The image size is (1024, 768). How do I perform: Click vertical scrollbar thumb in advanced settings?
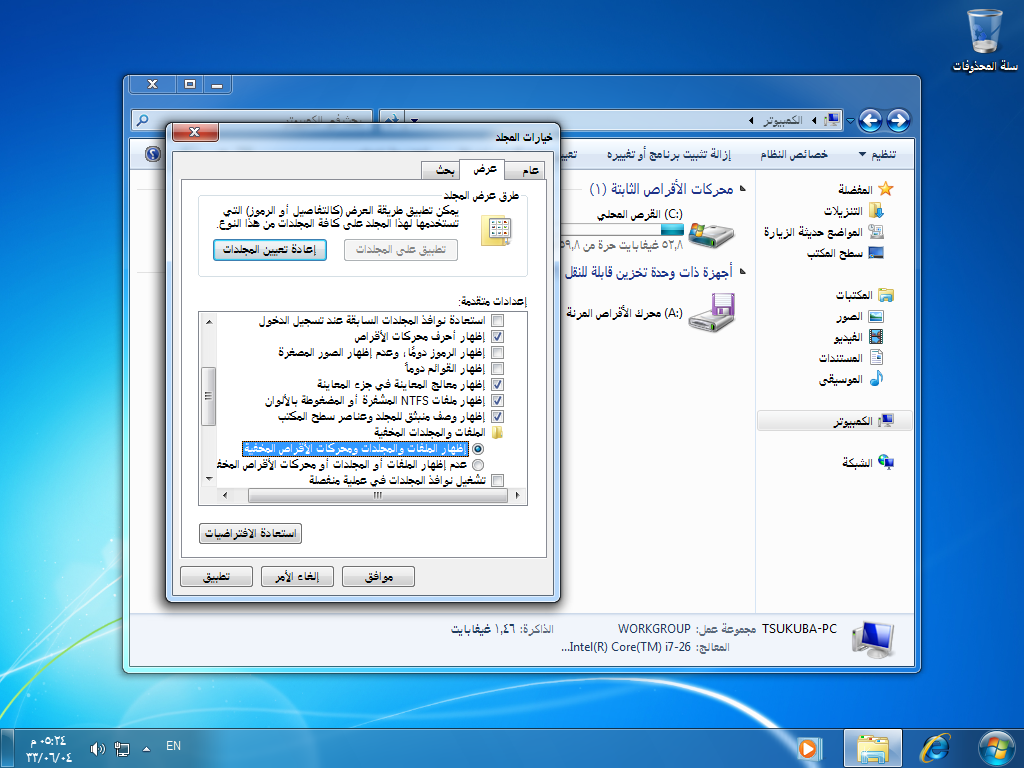tap(208, 396)
